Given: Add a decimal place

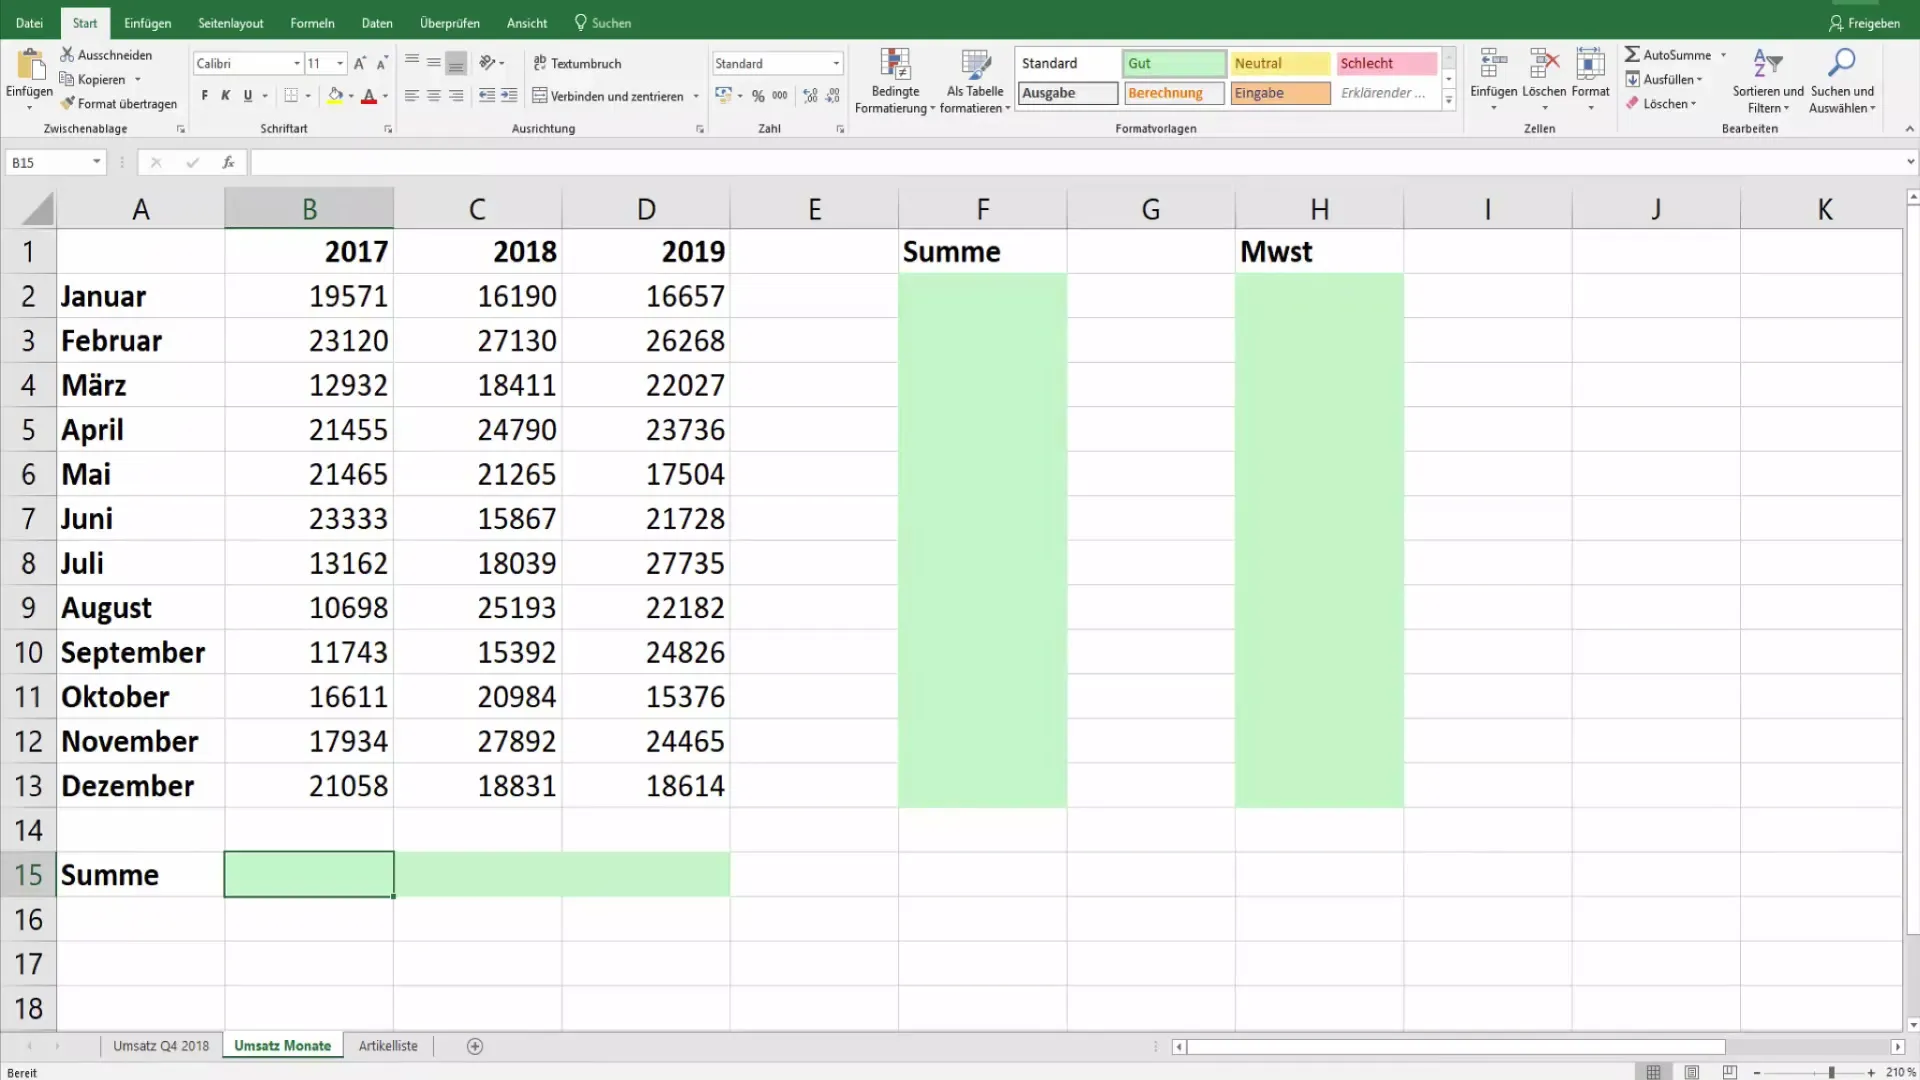Looking at the screenshot, I should [810, 96].
